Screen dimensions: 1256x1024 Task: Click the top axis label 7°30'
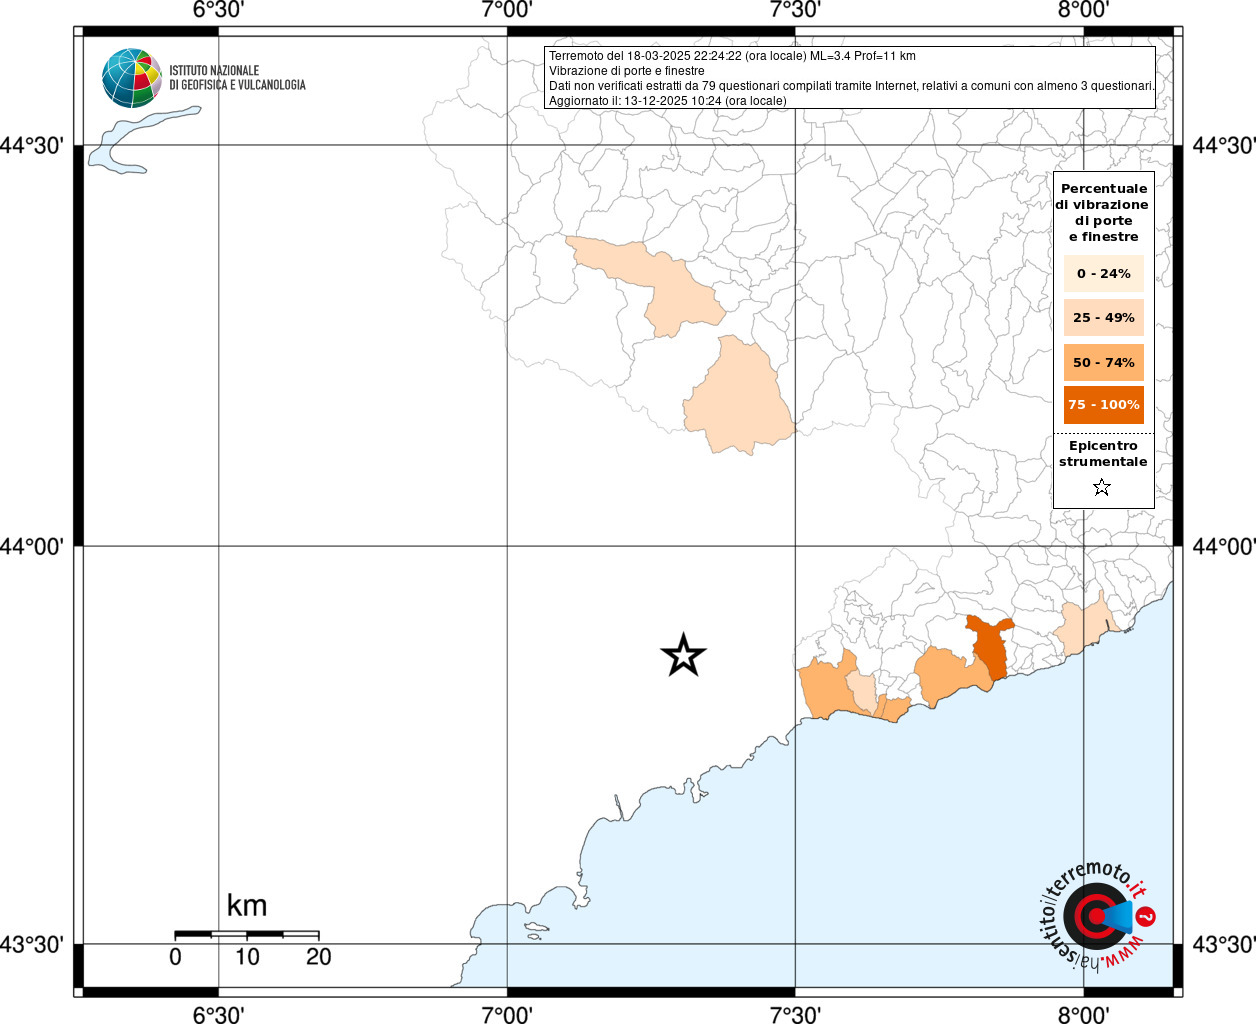tap(795, 10)
